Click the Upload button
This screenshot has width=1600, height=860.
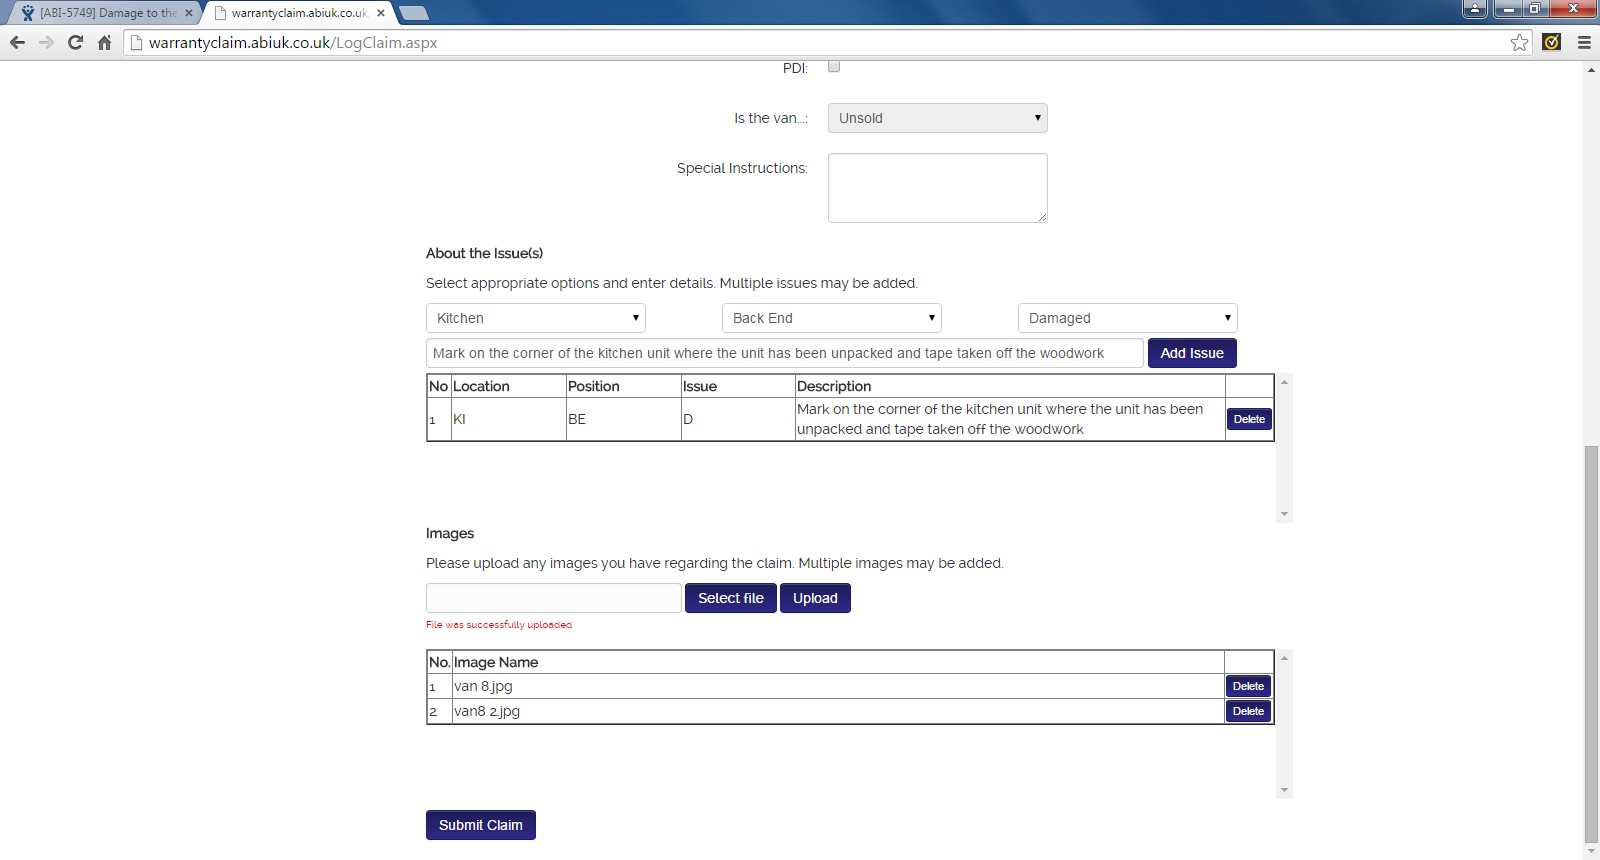pyautogui.click(x=815, y=598)
